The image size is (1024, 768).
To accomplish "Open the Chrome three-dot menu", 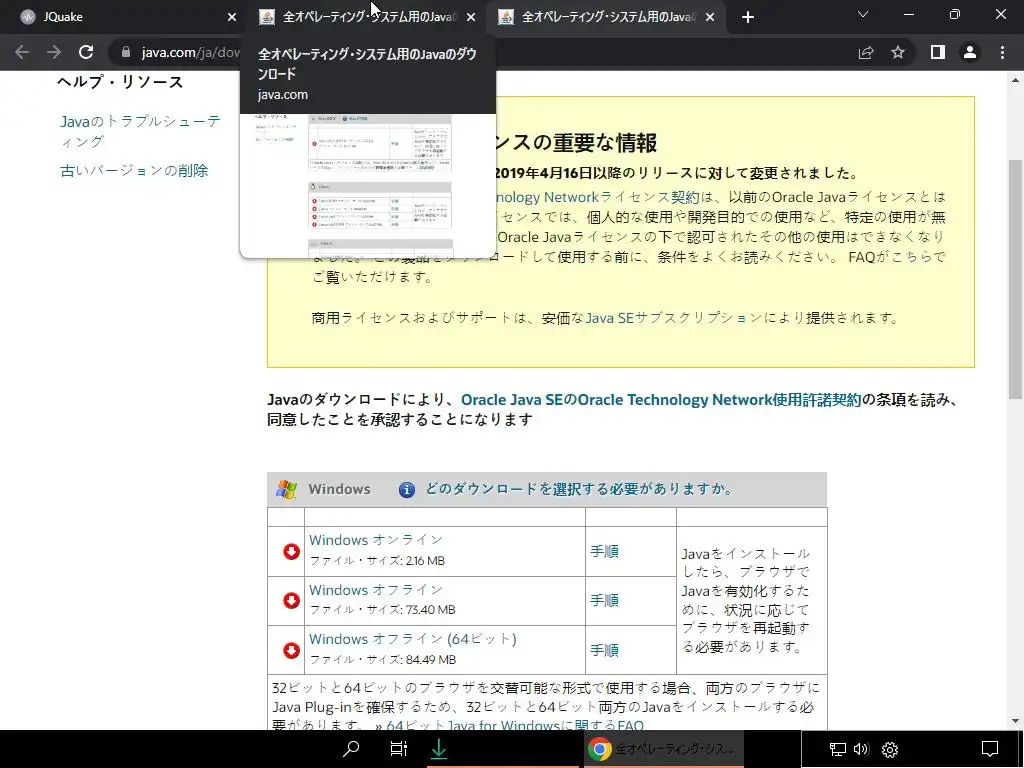I will pyautogui.click(x=1002, y=52).
